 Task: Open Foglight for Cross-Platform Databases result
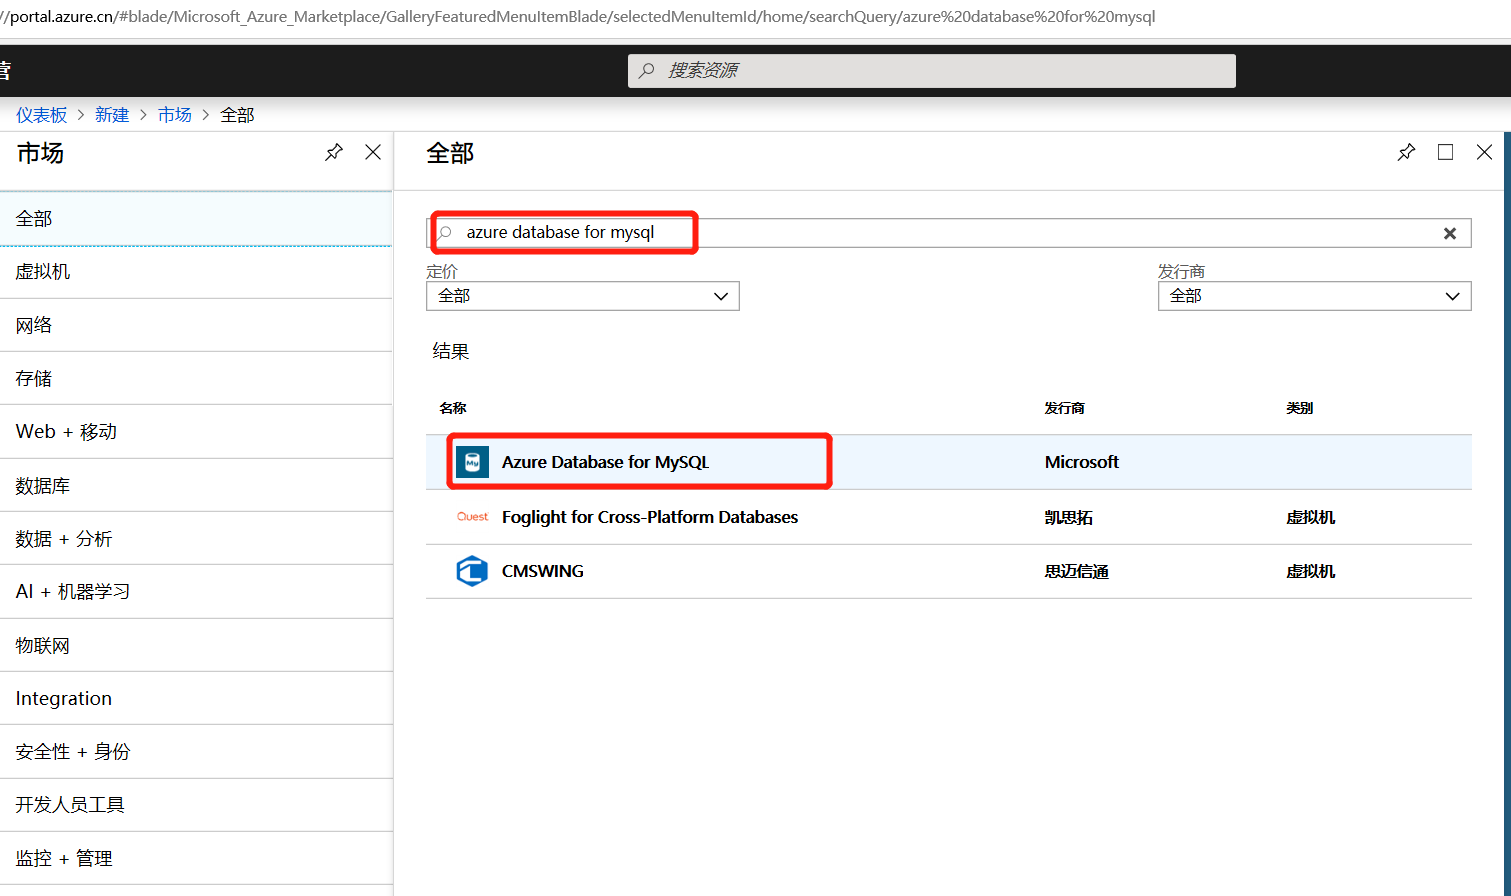949,517
